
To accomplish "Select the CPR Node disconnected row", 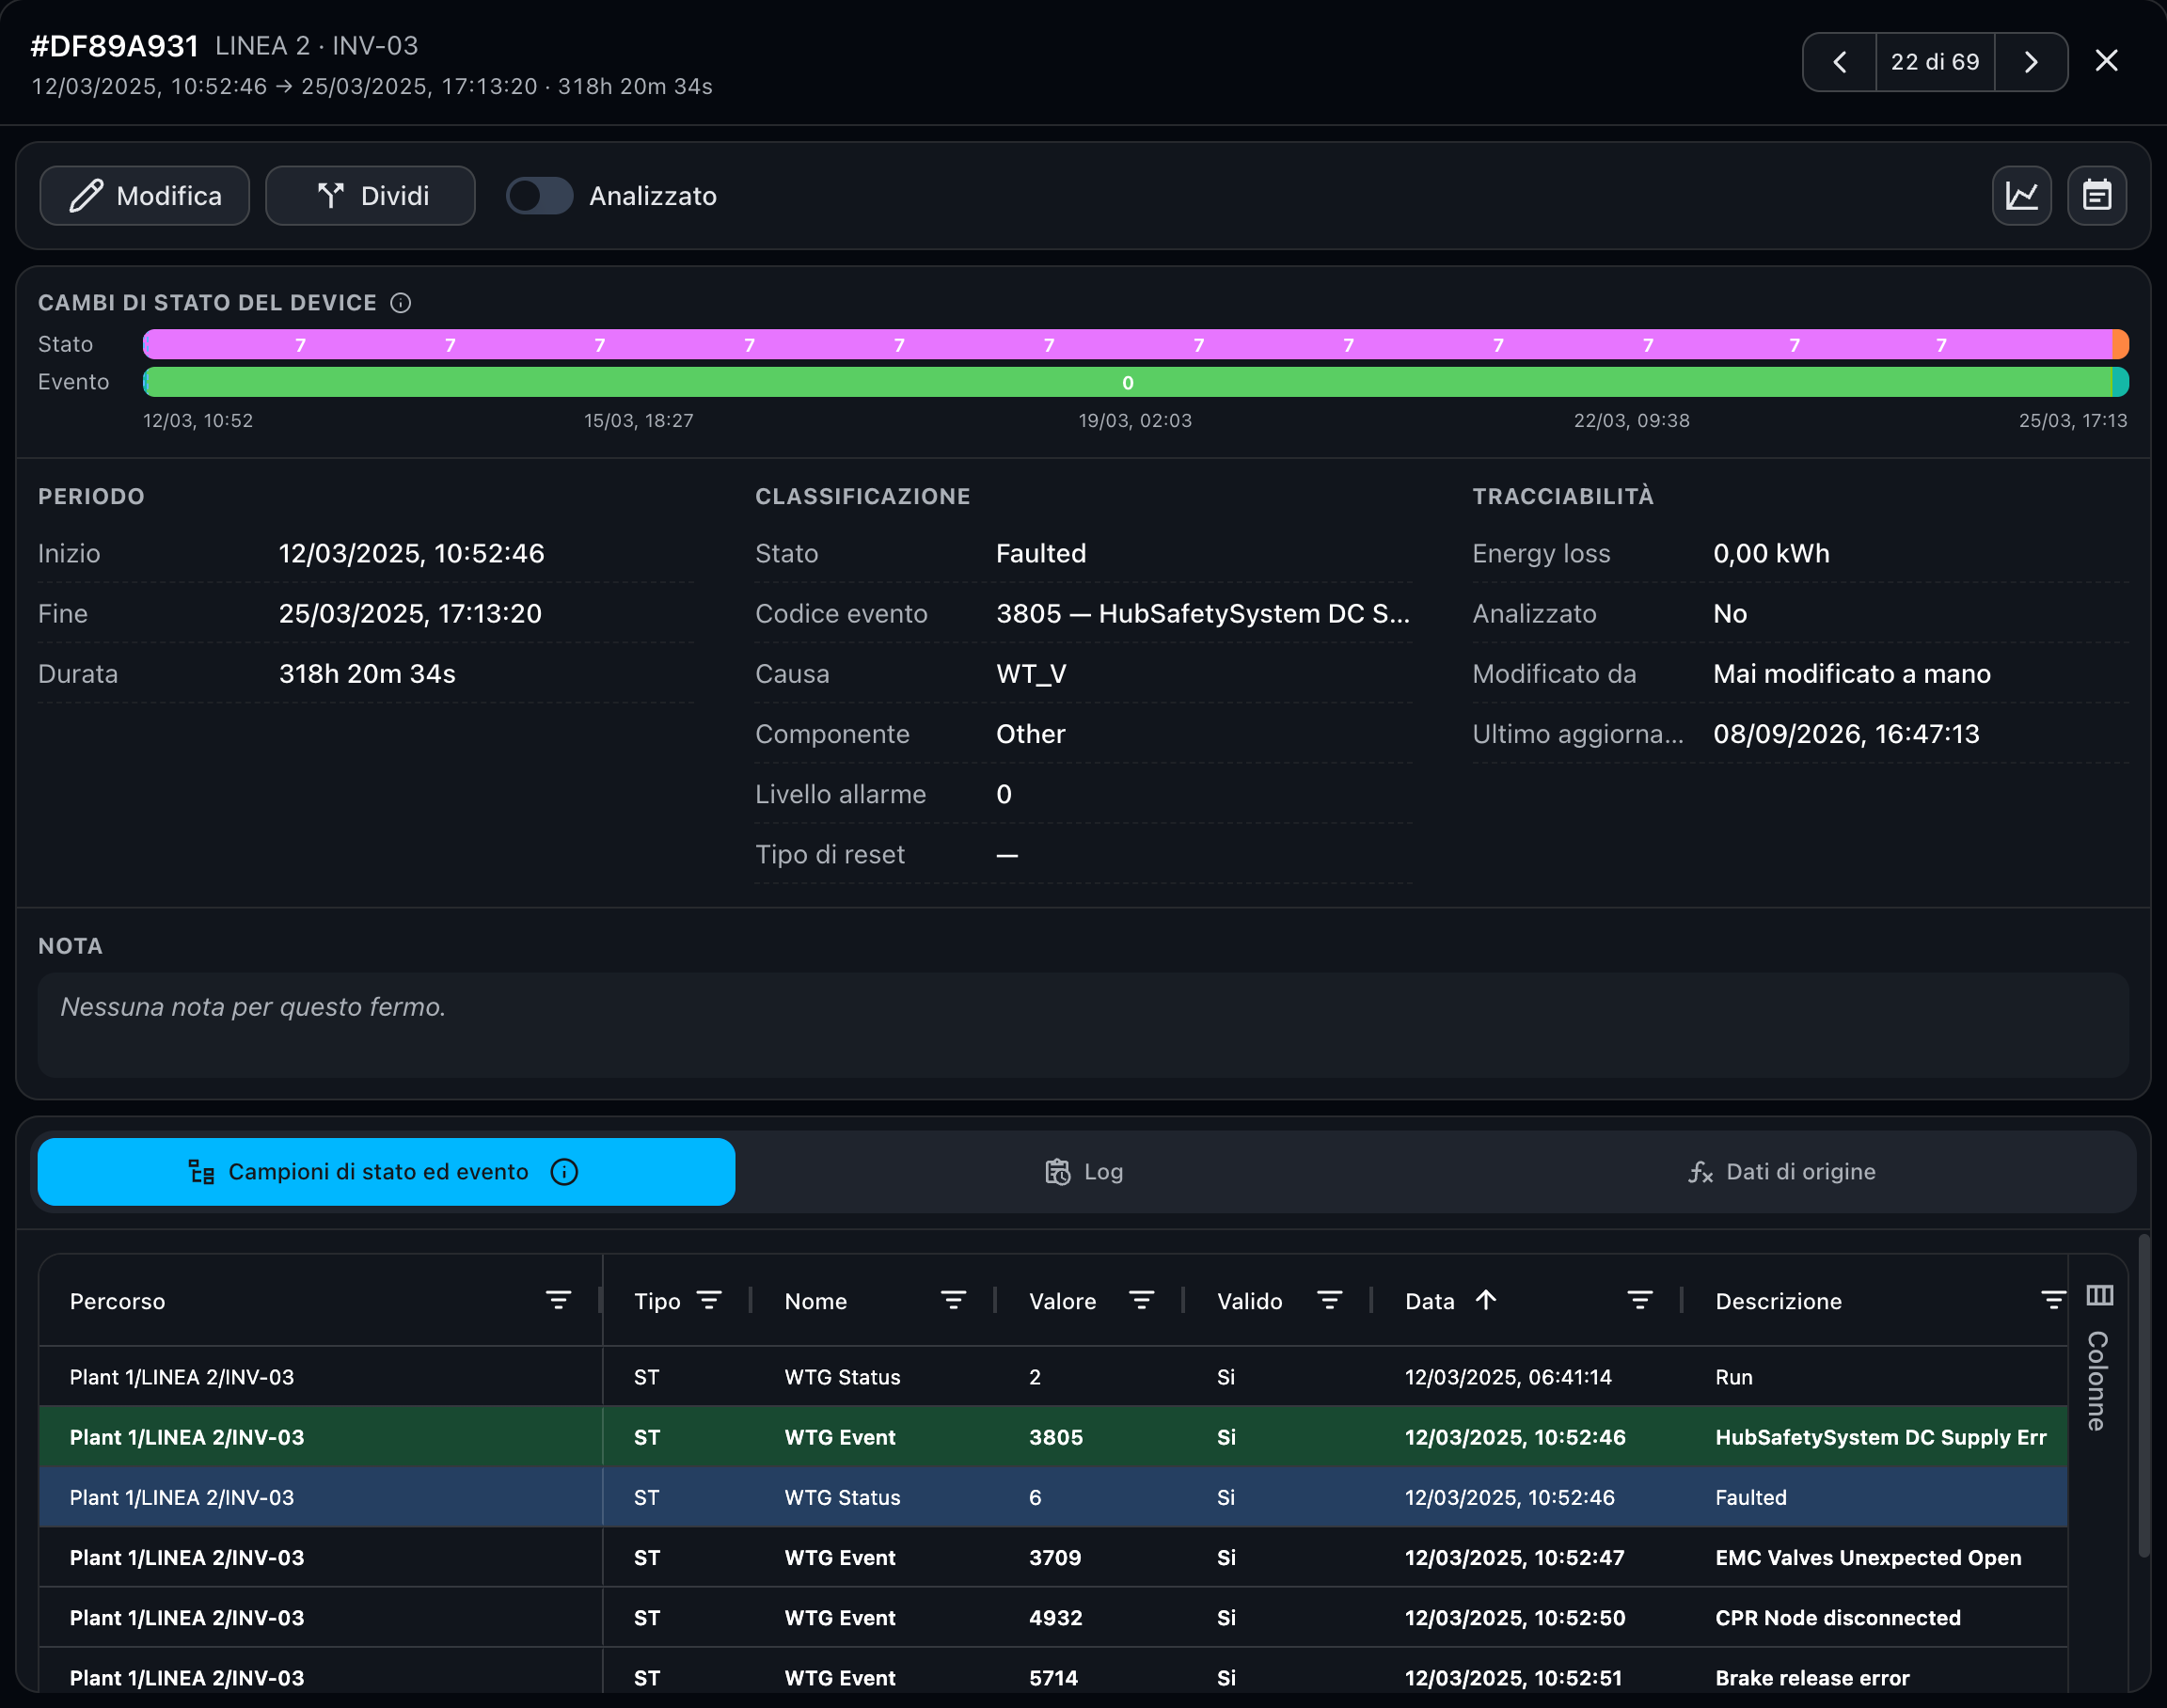I will click(x=1053, y=1617).
